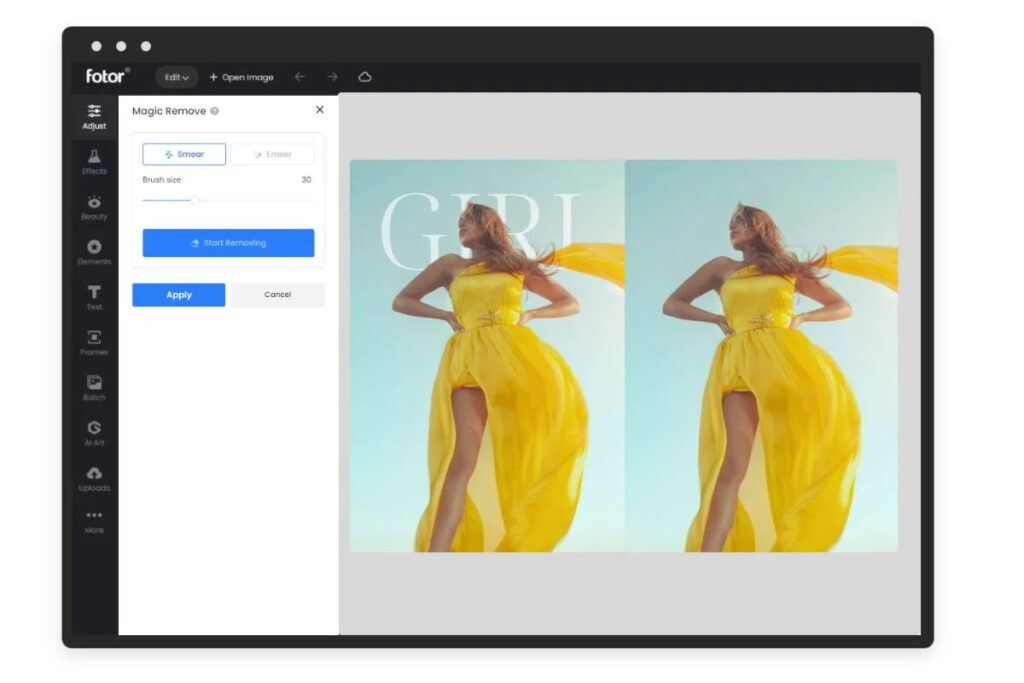Open the AI Art panel
Image resolution: width=1024 pixels, height=683 pixels.
click(93, 433)
